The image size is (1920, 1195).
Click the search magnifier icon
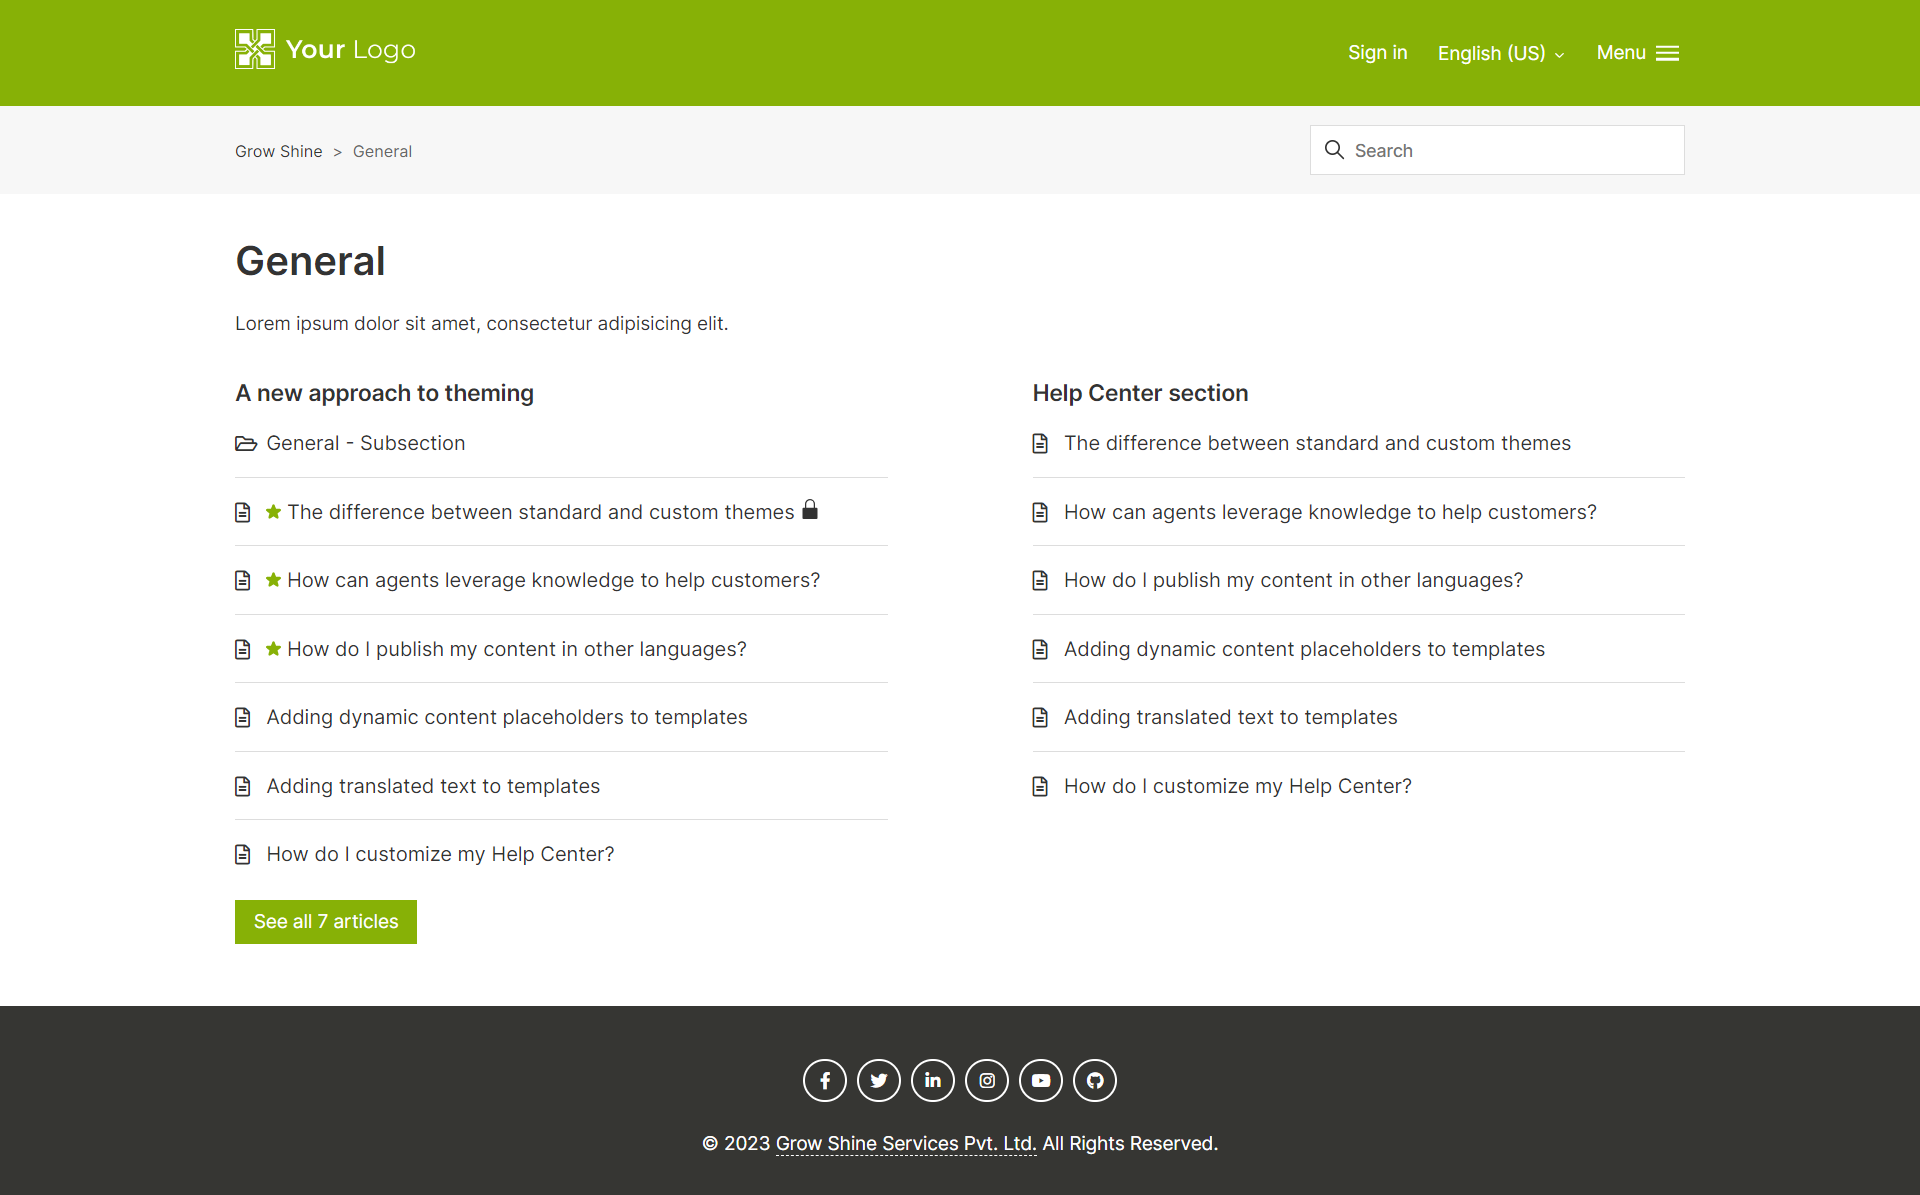point(1334,150)
